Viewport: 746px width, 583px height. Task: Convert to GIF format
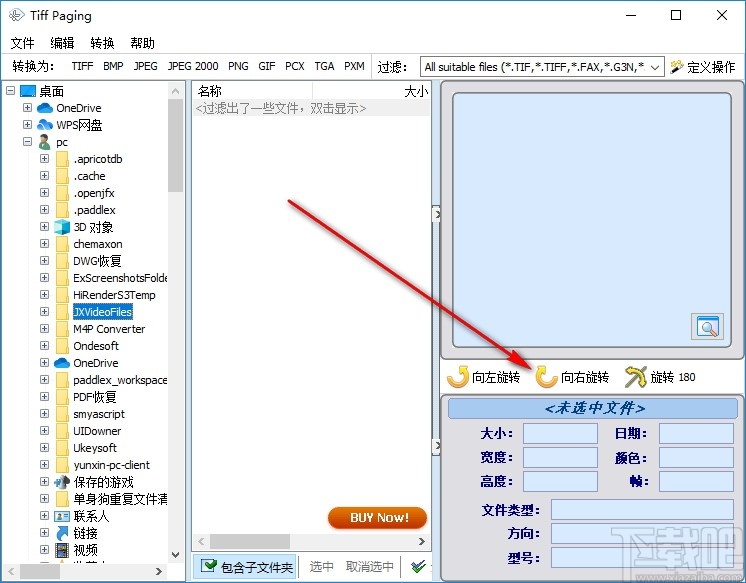click(266, 66)
